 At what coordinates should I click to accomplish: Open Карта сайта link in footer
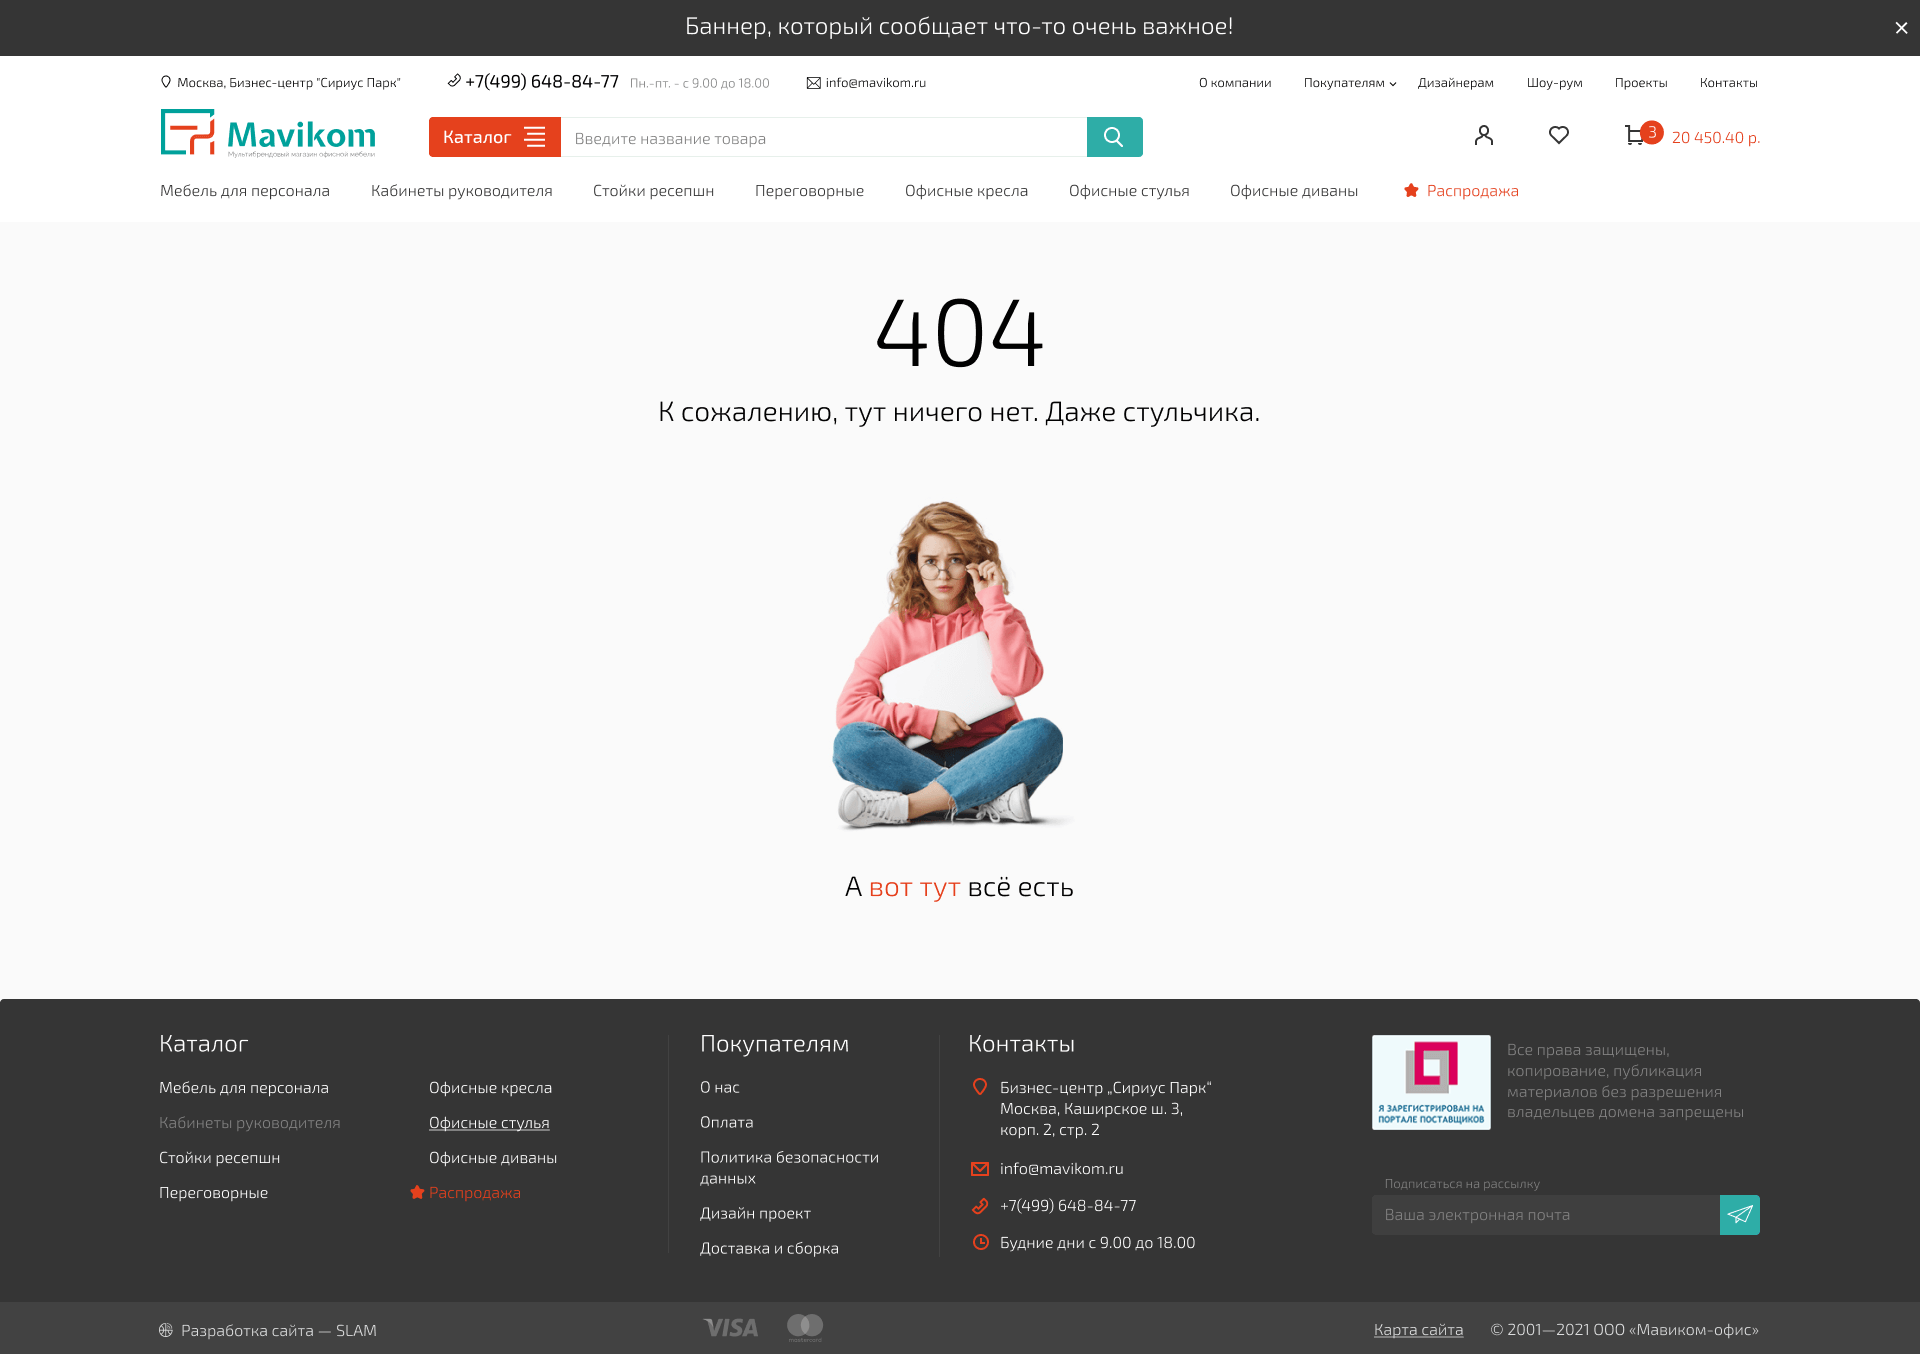(x=1417, y=1329)
